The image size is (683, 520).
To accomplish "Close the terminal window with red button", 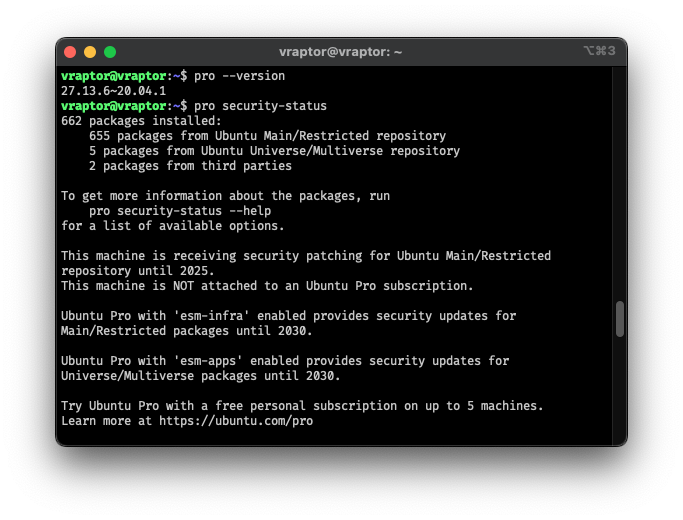I will 70,52.
